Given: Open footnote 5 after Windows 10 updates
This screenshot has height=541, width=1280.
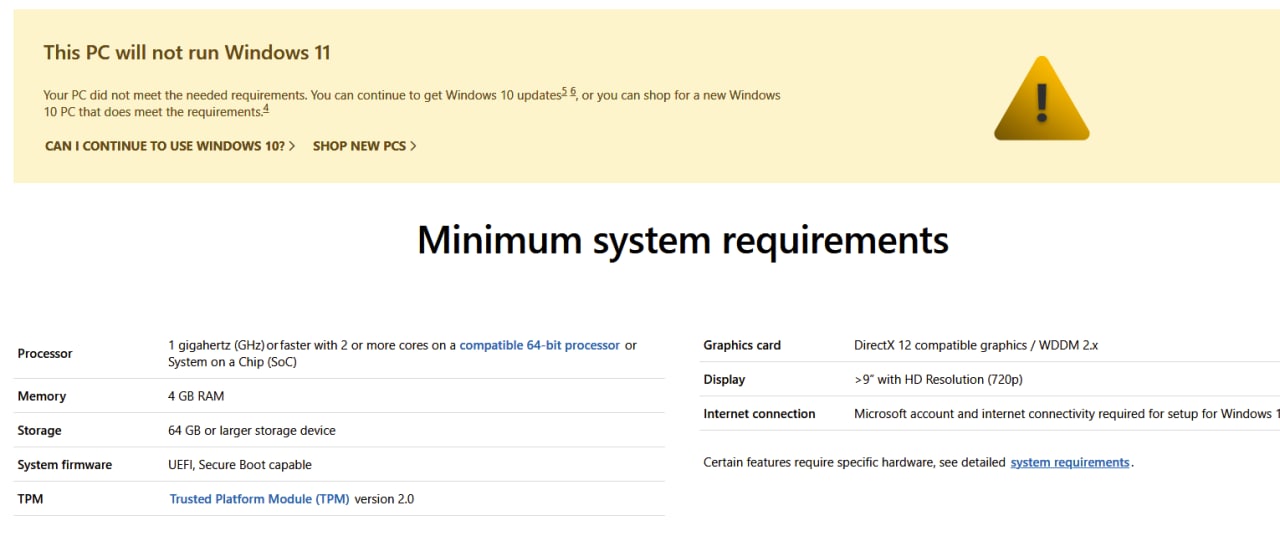Looking at the screenshot, I should point(564,92).
